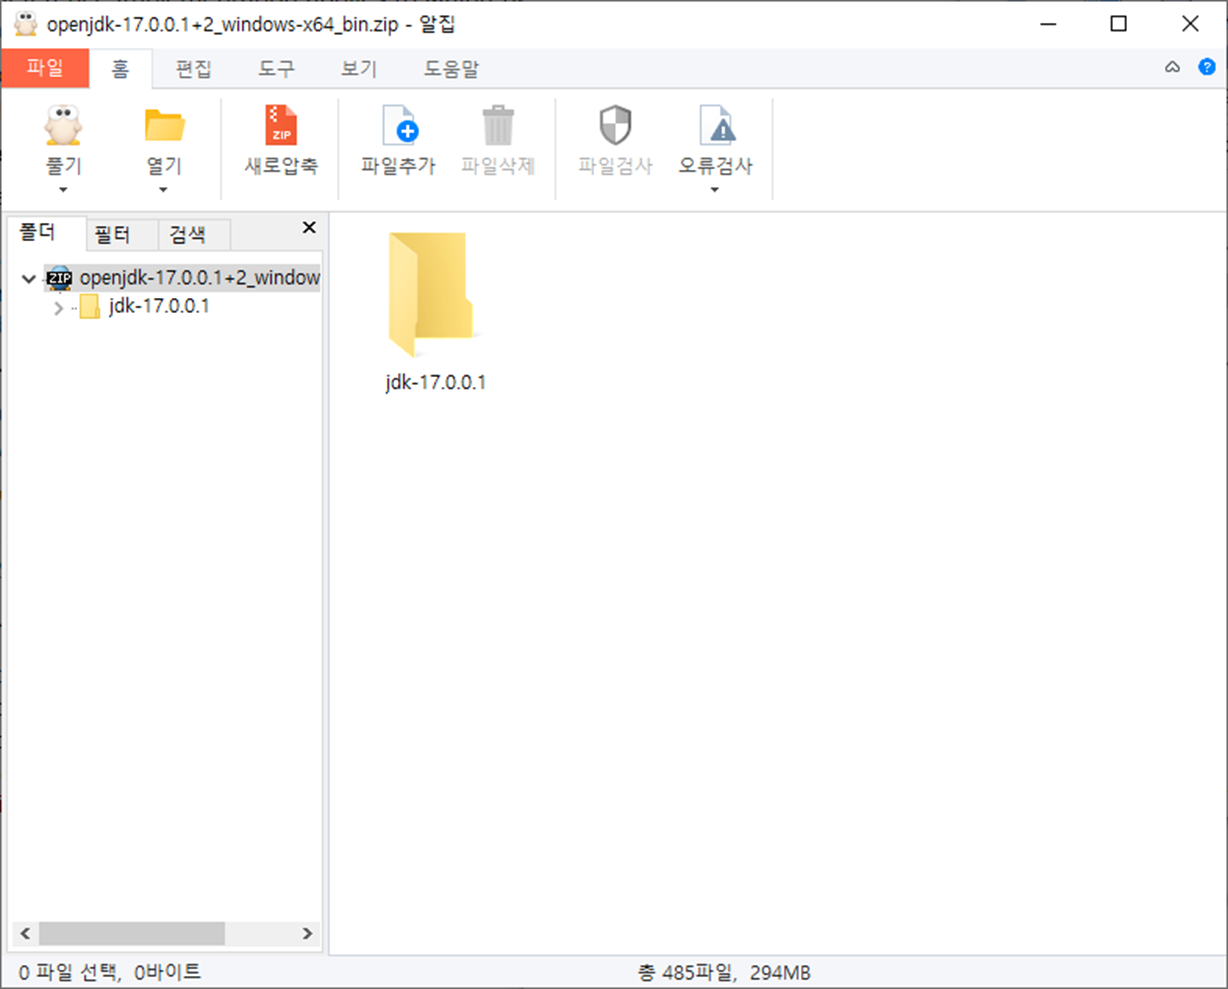1228x989 pixels.
Task: Click the 파일검사 shield icon
Action: tap(615, 126)
